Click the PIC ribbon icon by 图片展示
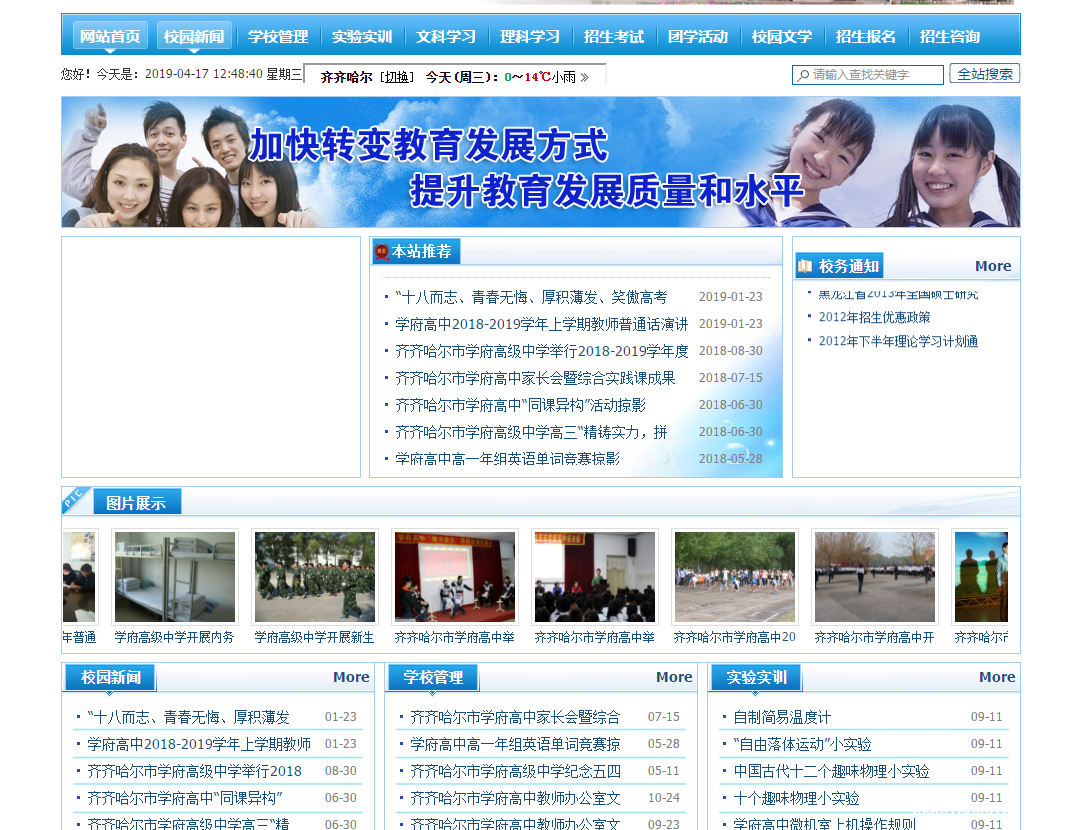The image size is (1067, 830). click(76, 500)
